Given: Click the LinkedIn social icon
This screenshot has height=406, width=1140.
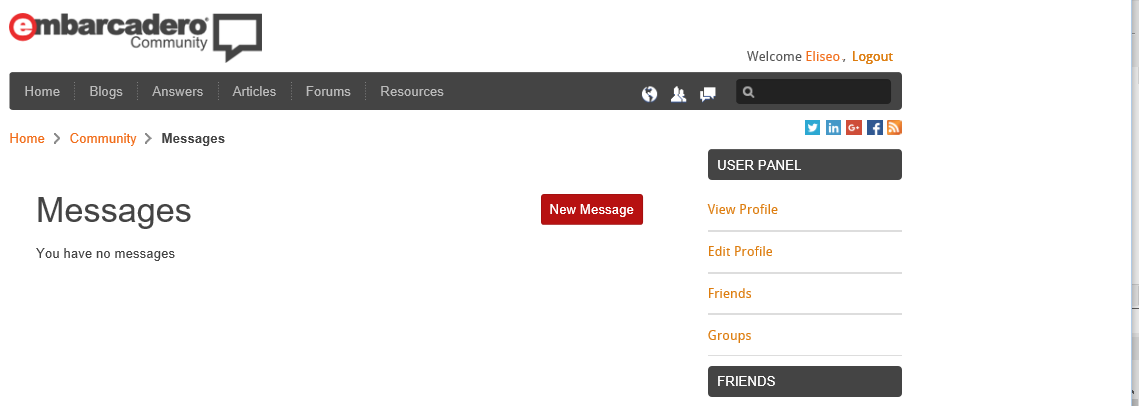Looking at the screenshot, I should [x=833, y=127].
